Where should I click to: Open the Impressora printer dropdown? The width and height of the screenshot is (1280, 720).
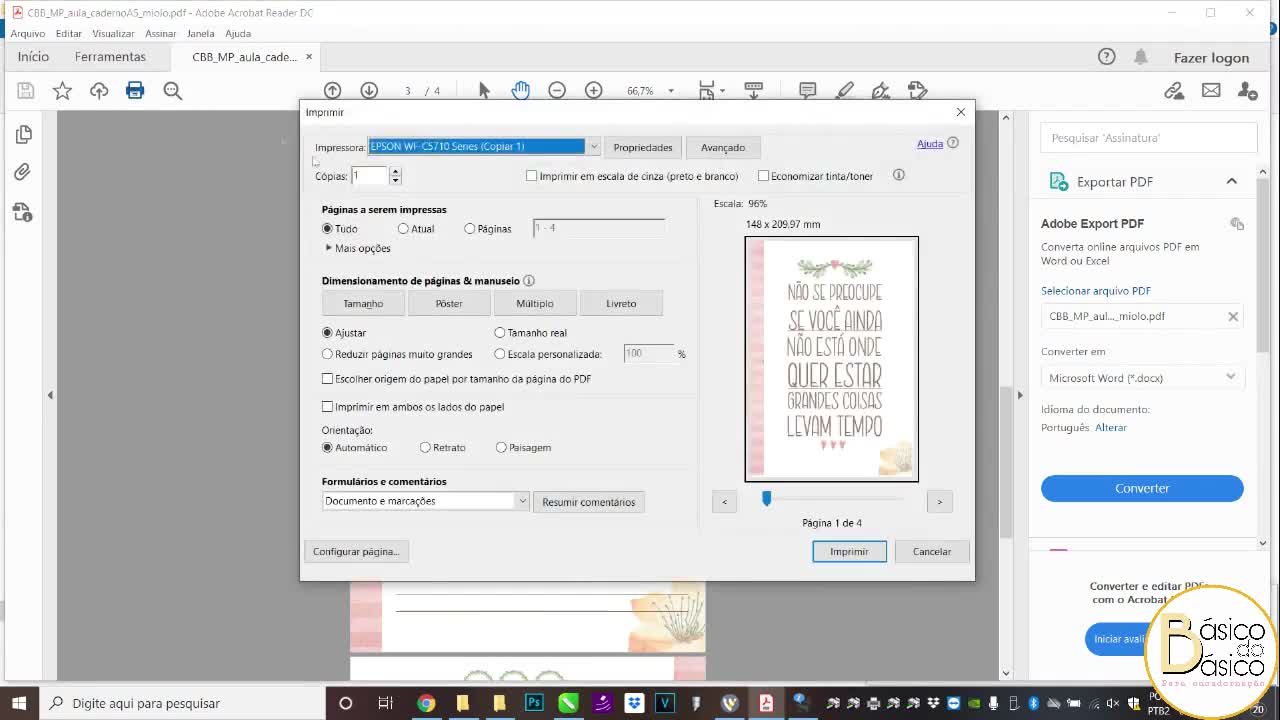click(x=593, y=147)
